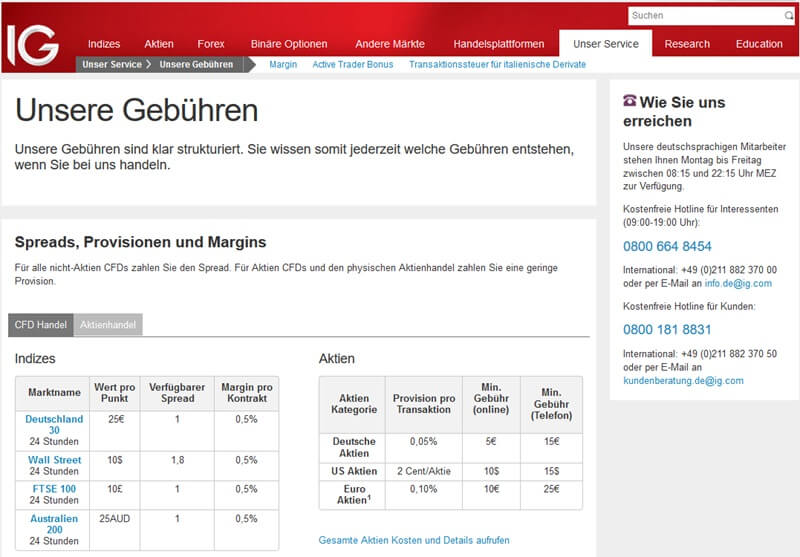Click the IG logo
Image resolution: width=800 pixels, height=557 pixels.
[x=33, y=45]
